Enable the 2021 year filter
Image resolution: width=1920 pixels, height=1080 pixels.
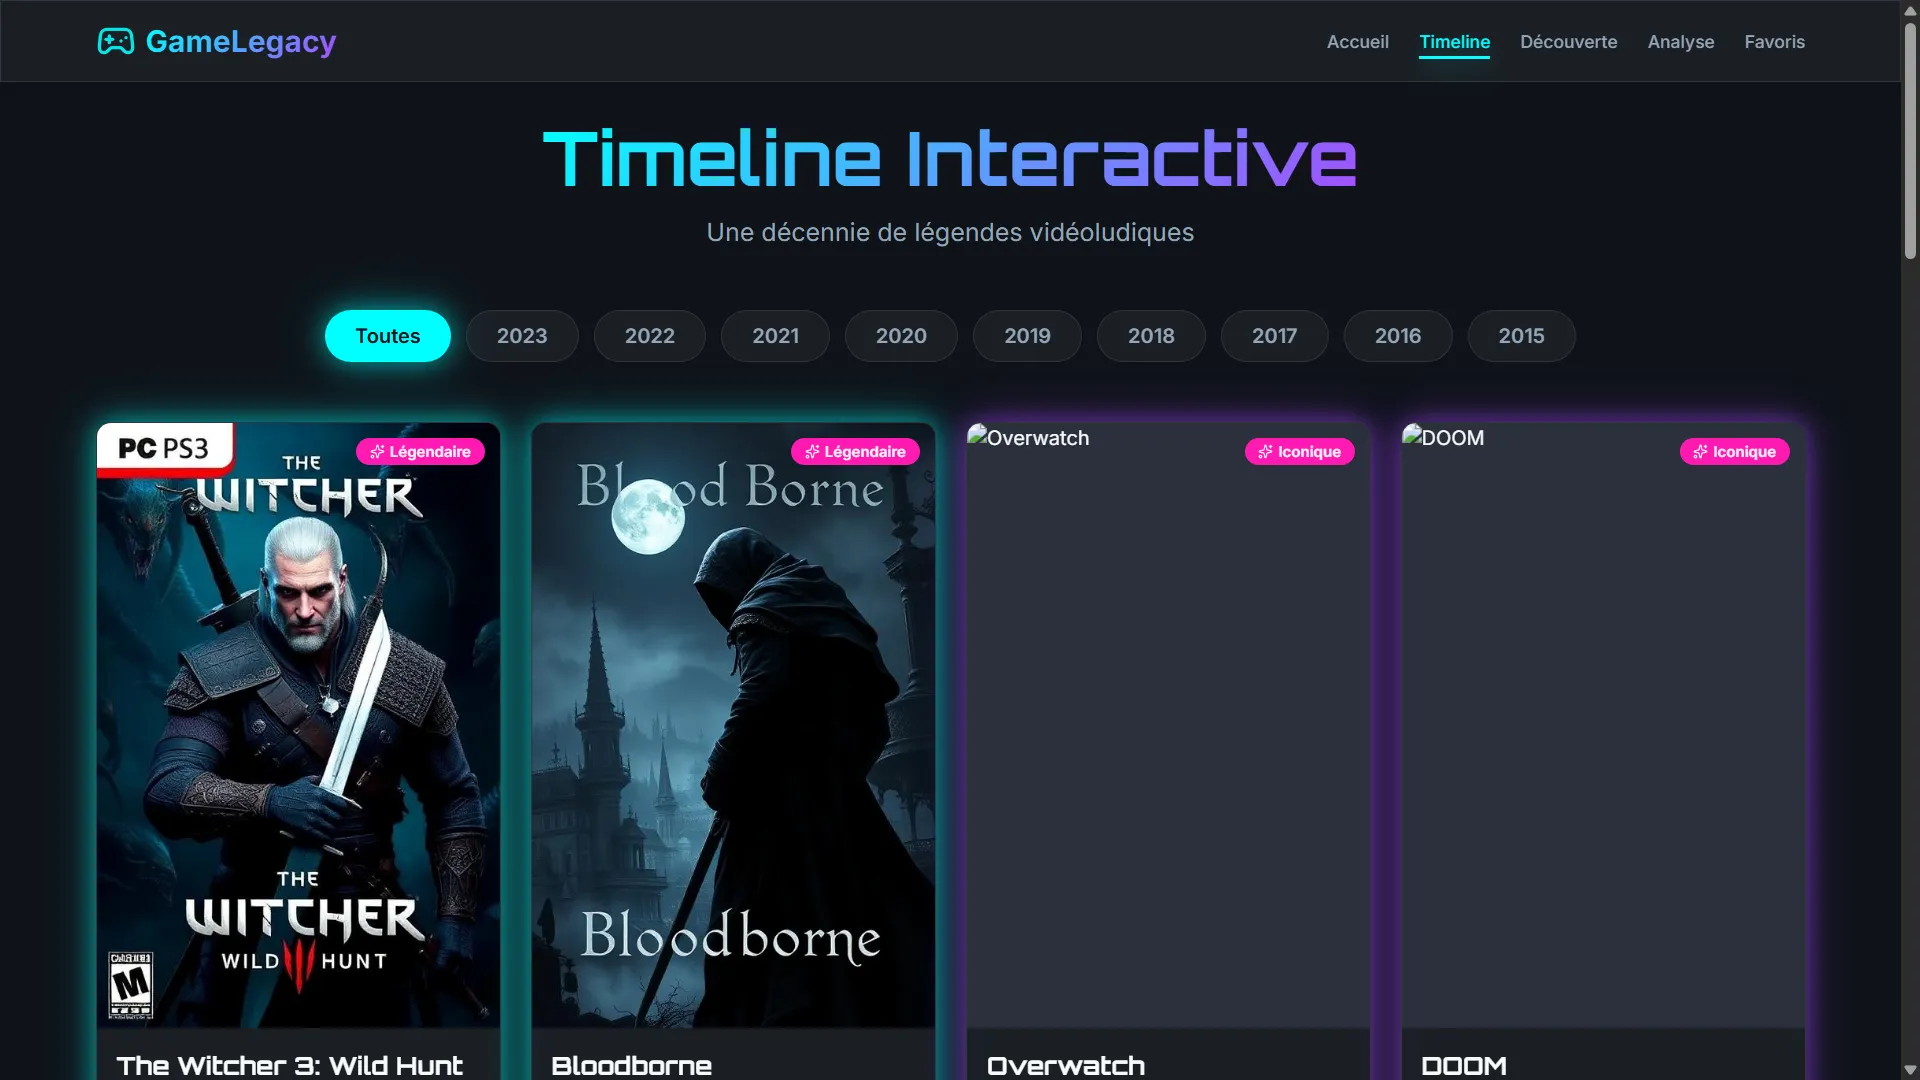tap(774, 336)
